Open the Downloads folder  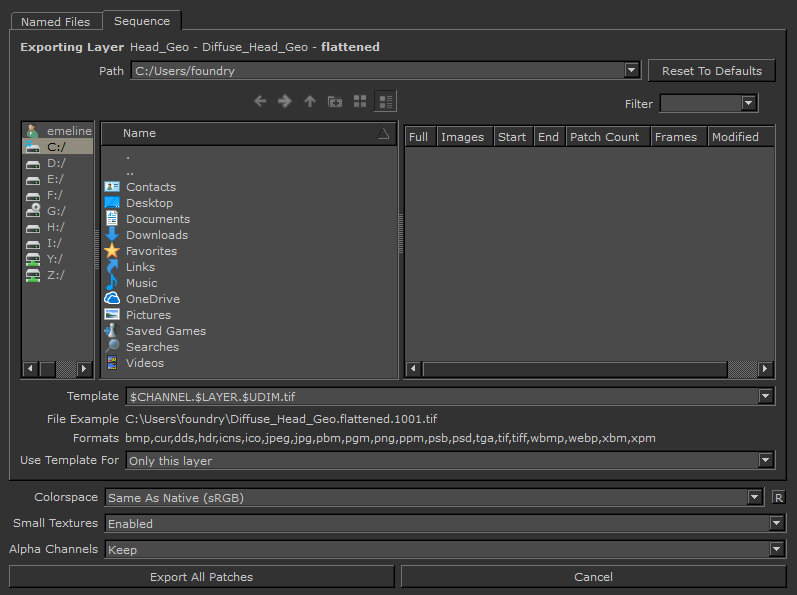click(156, 235)
